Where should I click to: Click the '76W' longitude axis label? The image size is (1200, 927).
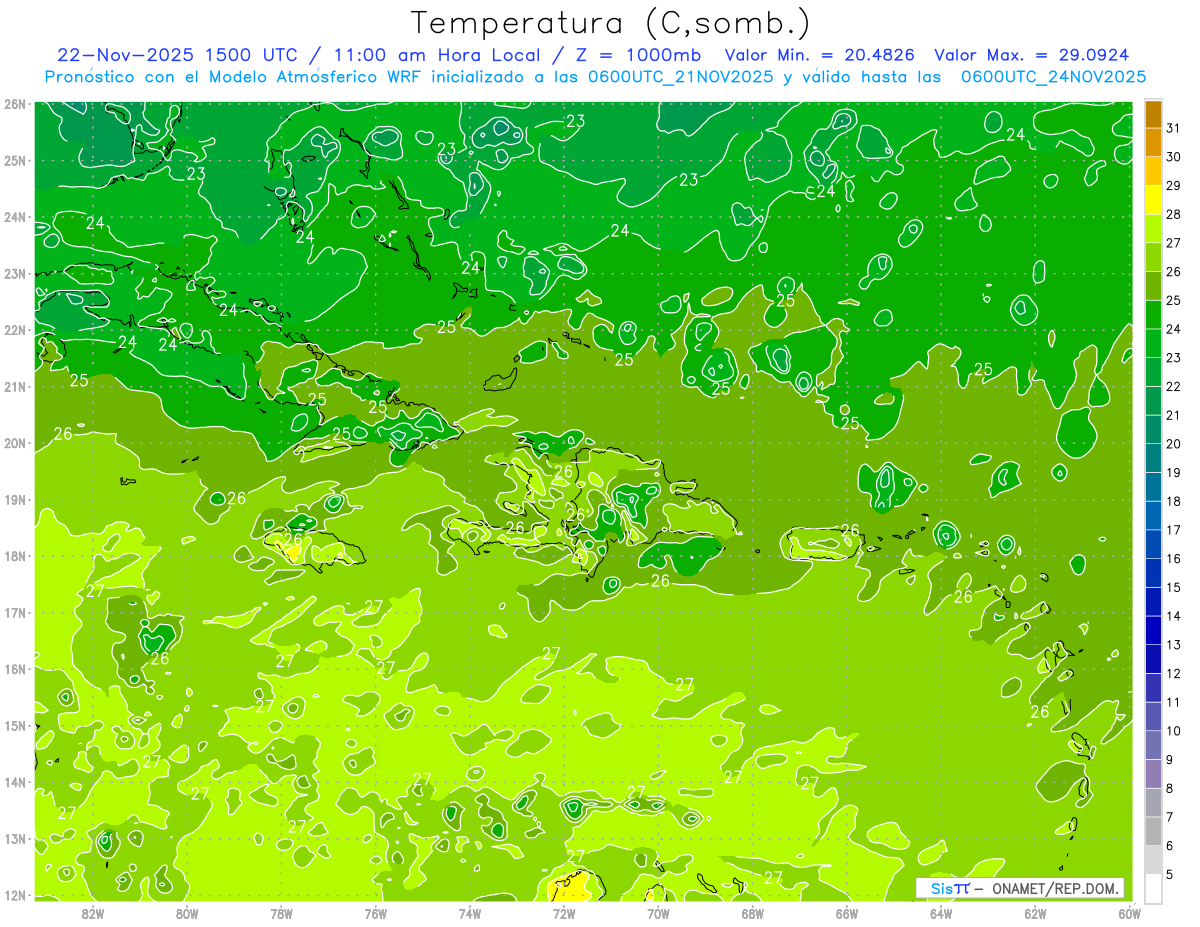pos(375,913)
